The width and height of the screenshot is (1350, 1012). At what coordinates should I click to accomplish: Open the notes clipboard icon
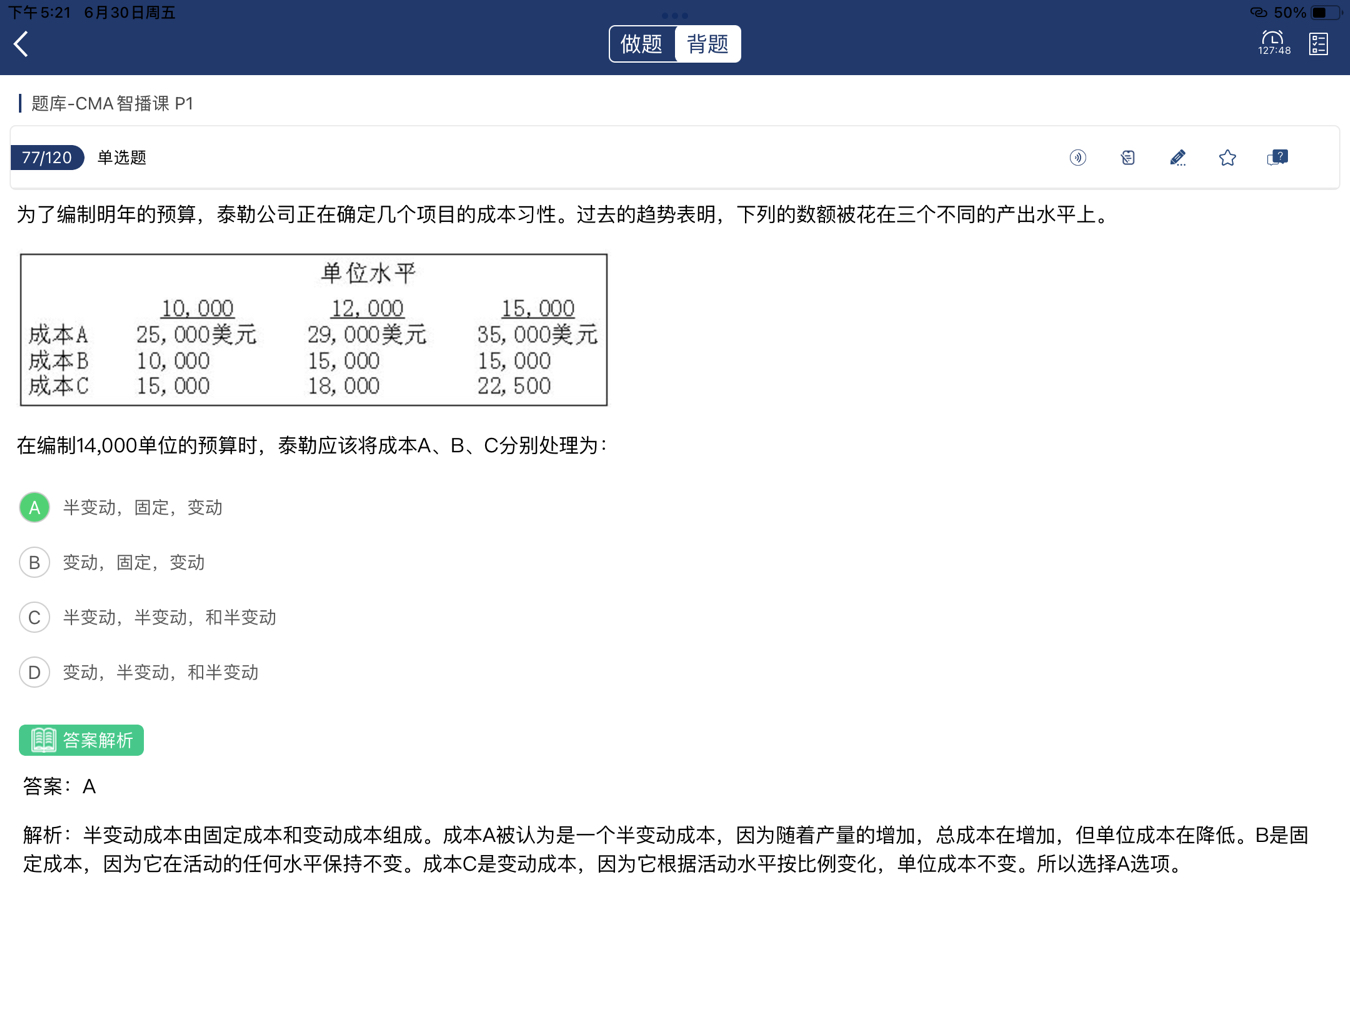pyautogui.click(x=1128, y=158)
